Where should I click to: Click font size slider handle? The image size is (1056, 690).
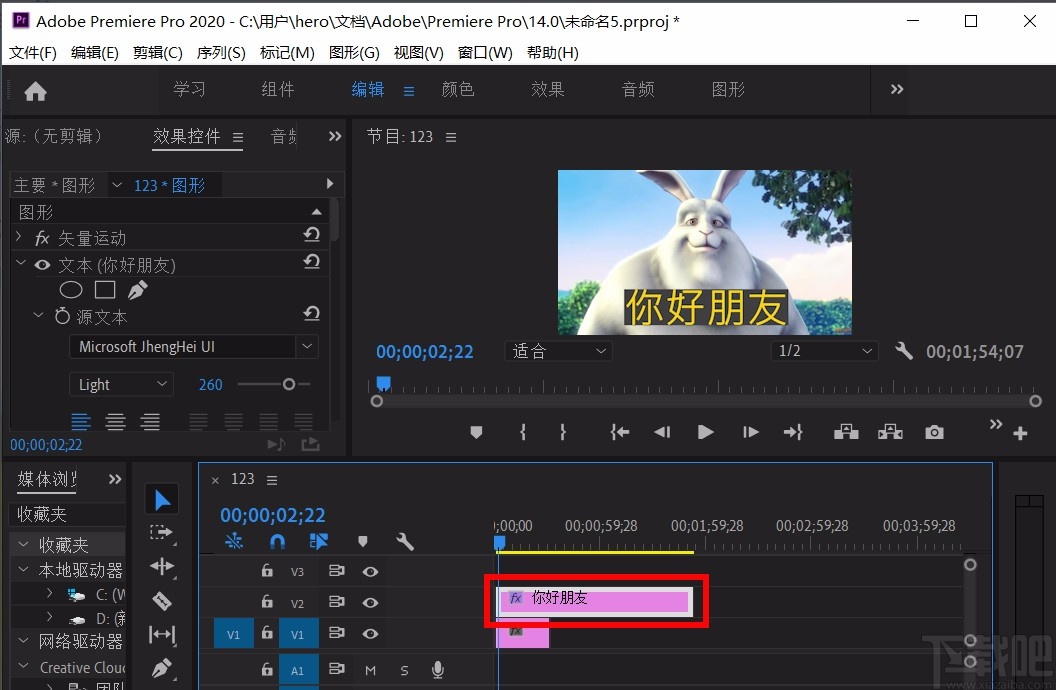[289, 384]
